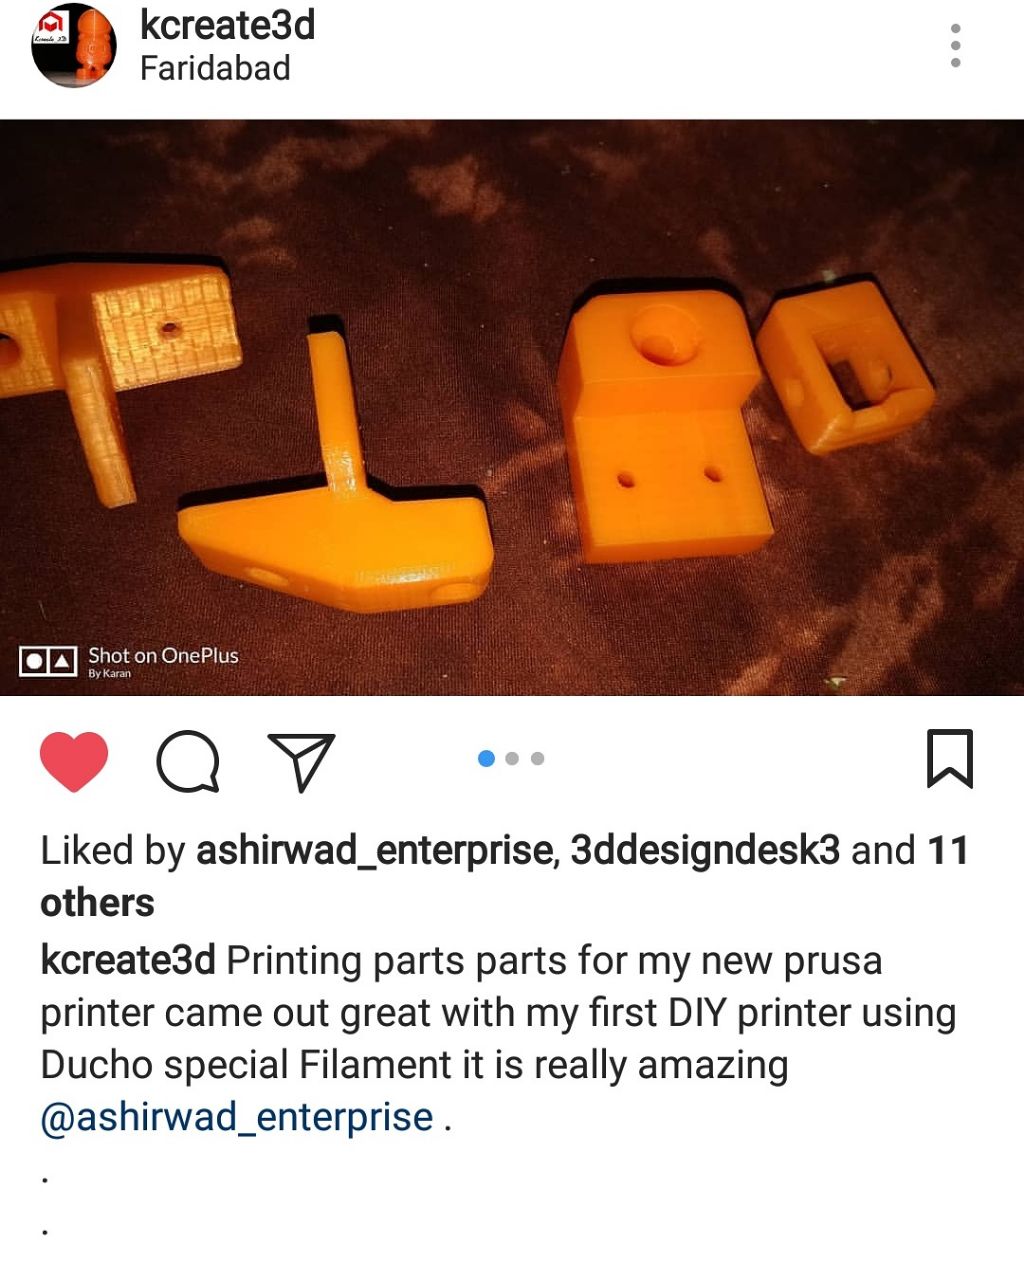Save the post with the bookmark icon
Viewport: 1024px width, 1280px height.
click(x=949, y=759)
